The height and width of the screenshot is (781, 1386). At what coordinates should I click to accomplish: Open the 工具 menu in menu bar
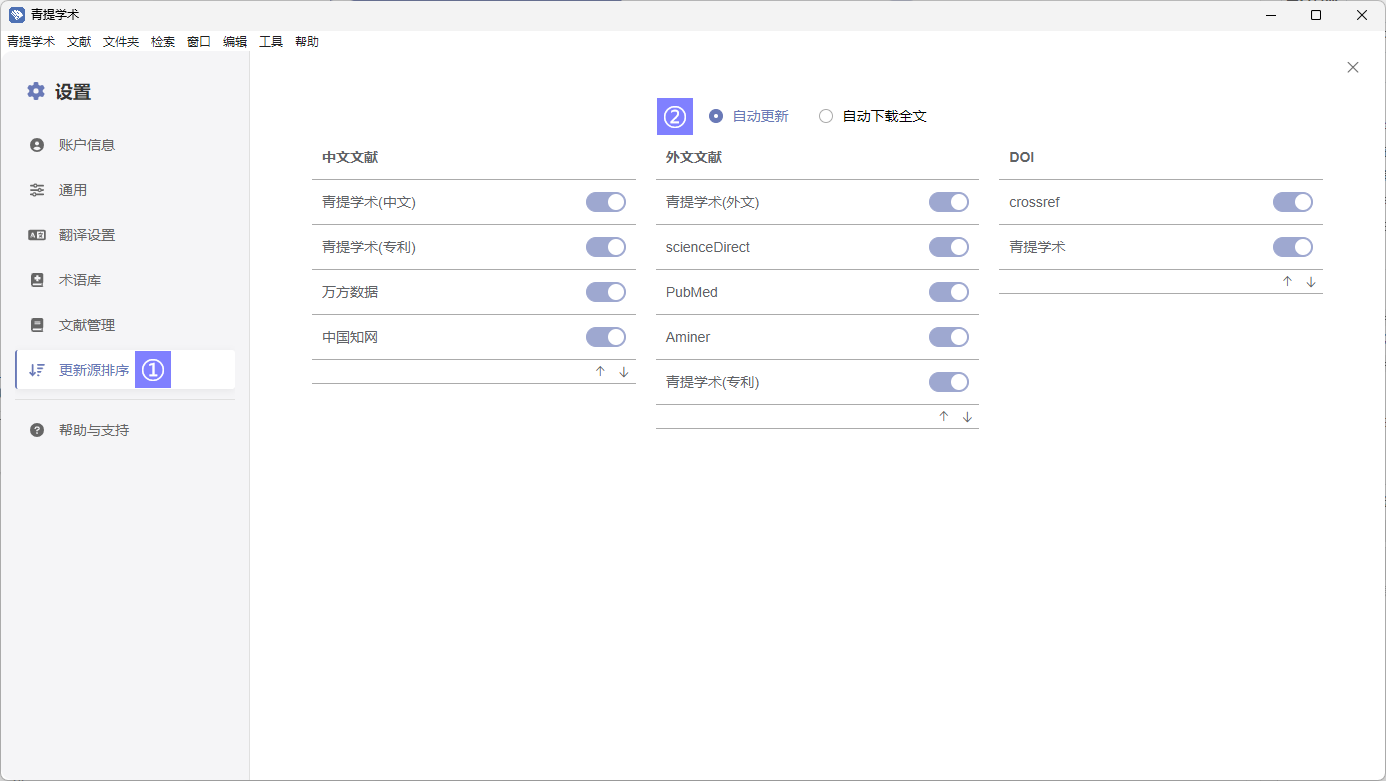click(x=271, y=42)
